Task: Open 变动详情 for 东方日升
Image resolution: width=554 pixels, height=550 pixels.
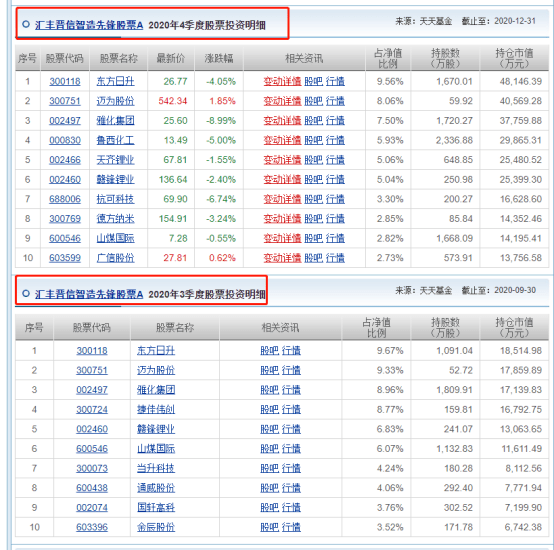Action: pyautogui.click(x=282, y=82)
